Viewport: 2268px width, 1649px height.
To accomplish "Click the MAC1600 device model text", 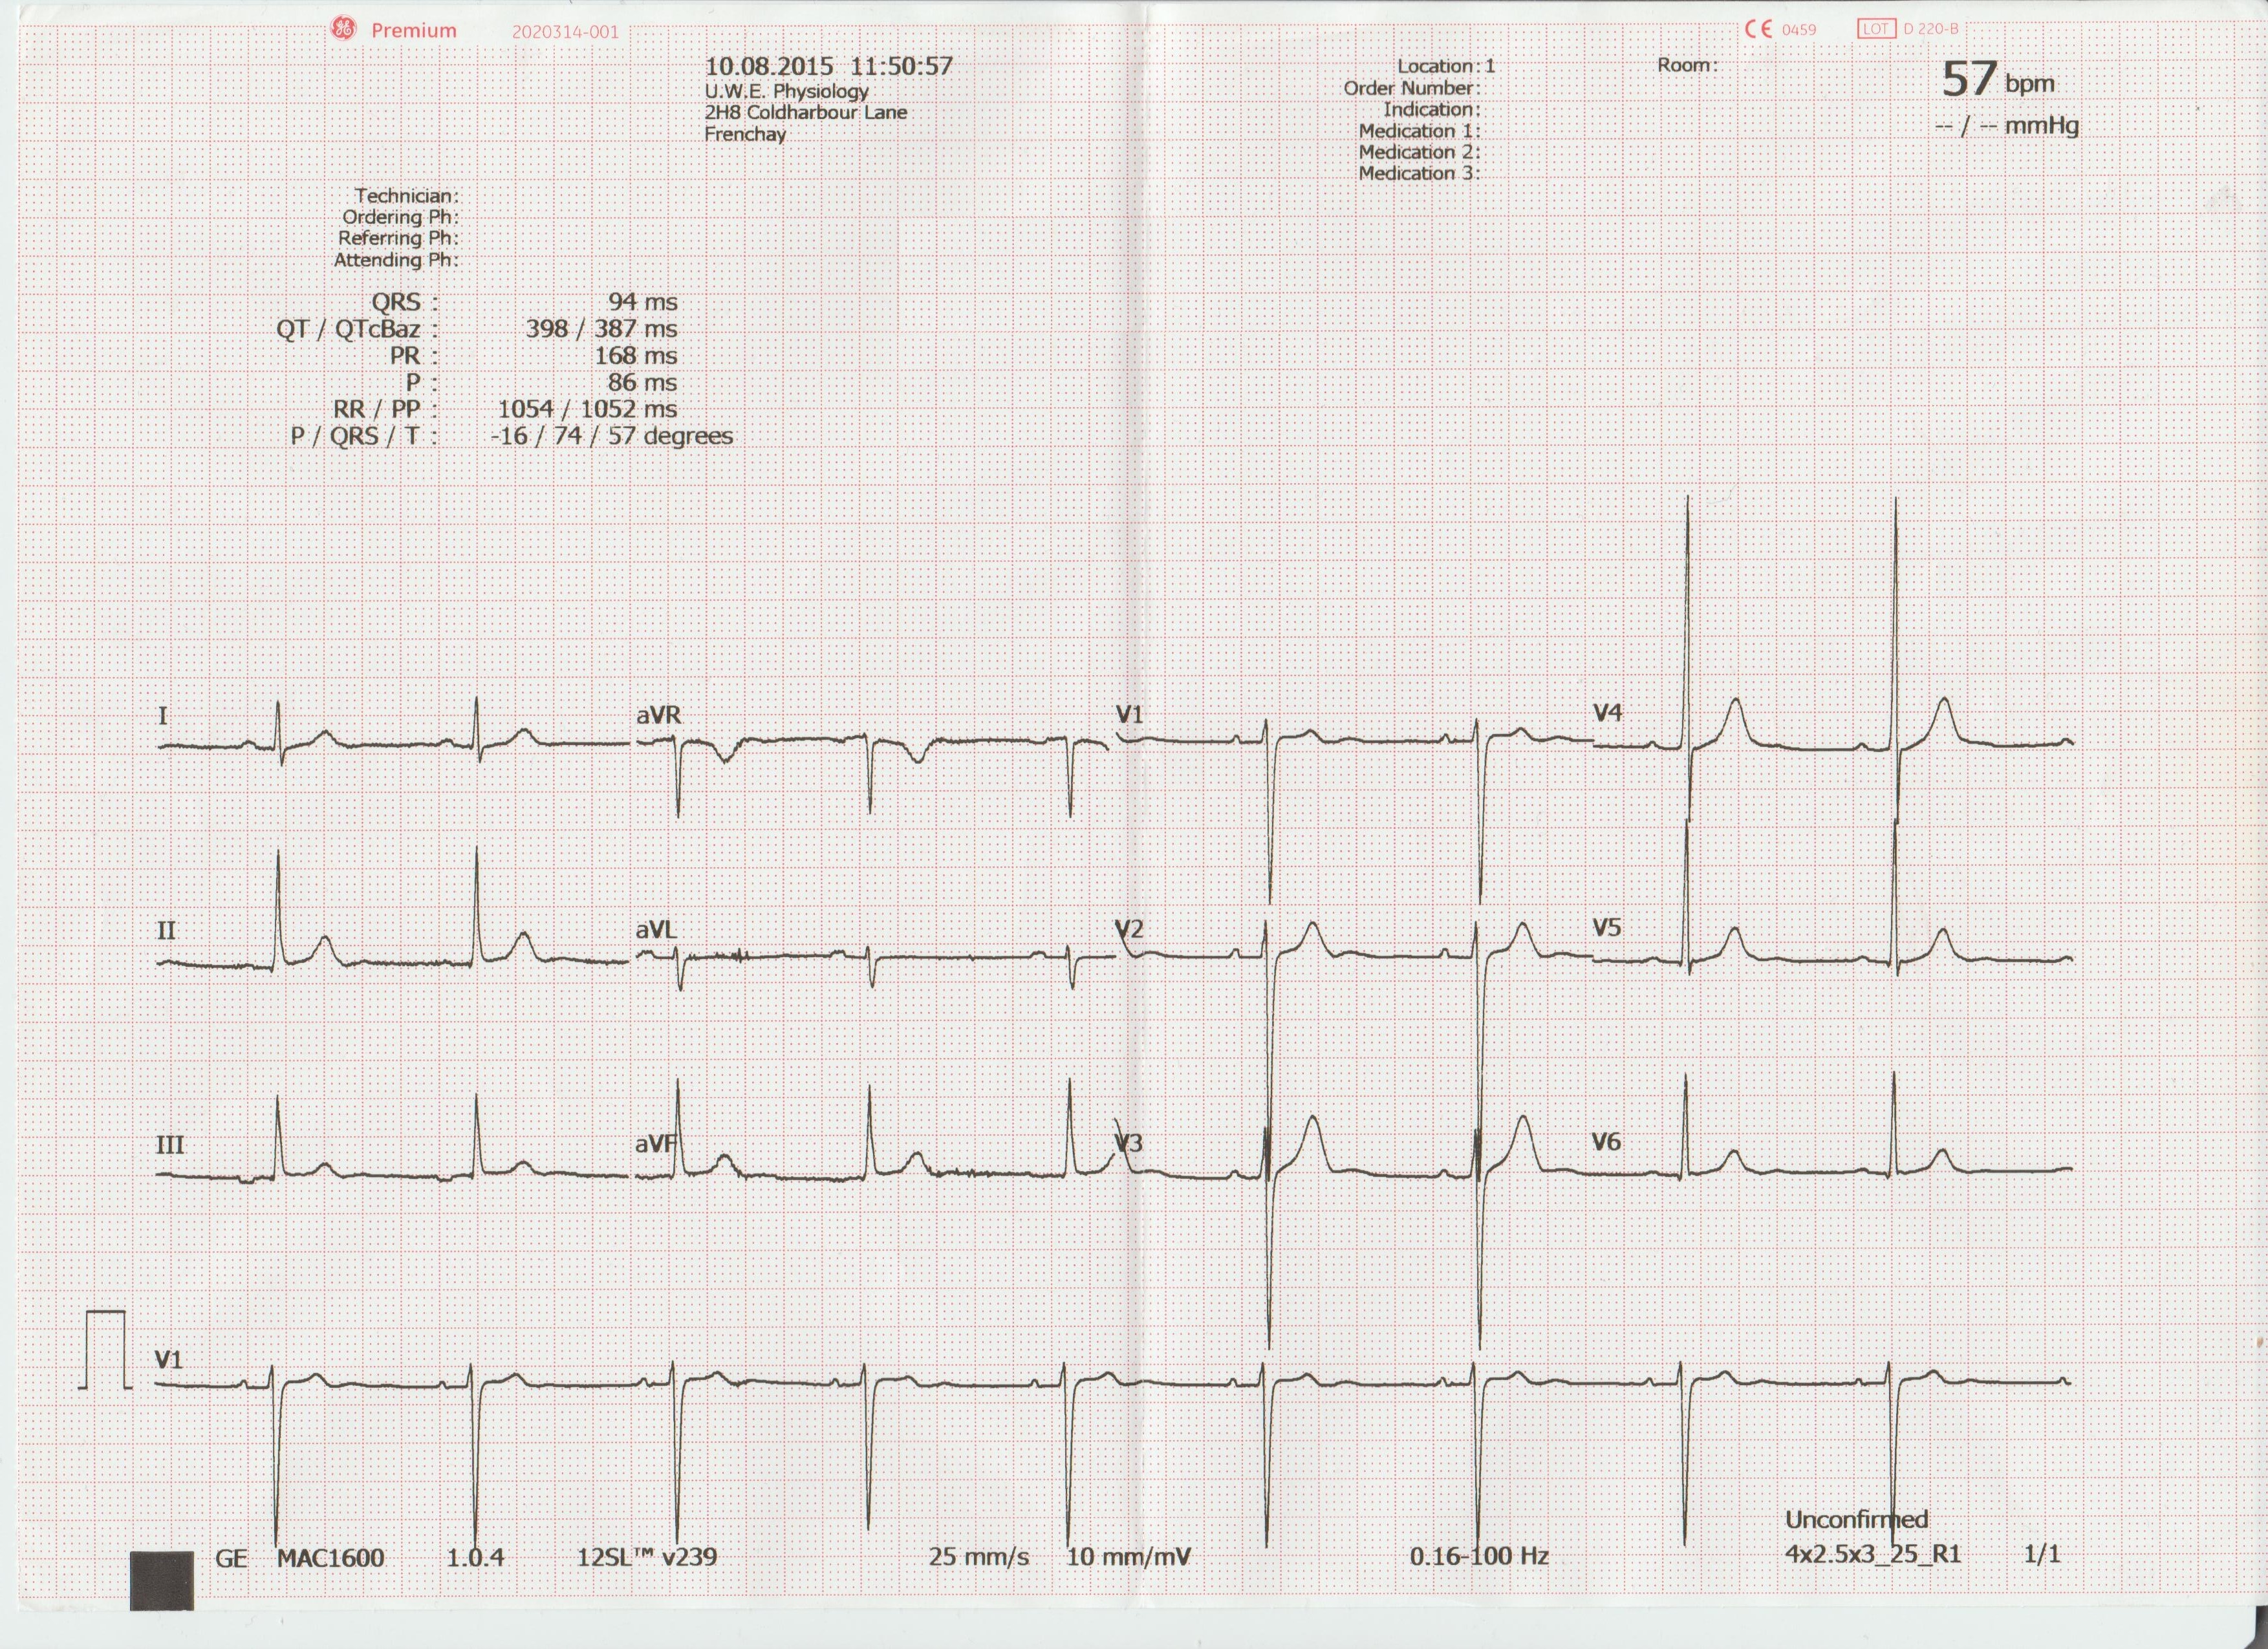I will (330, 1558).
